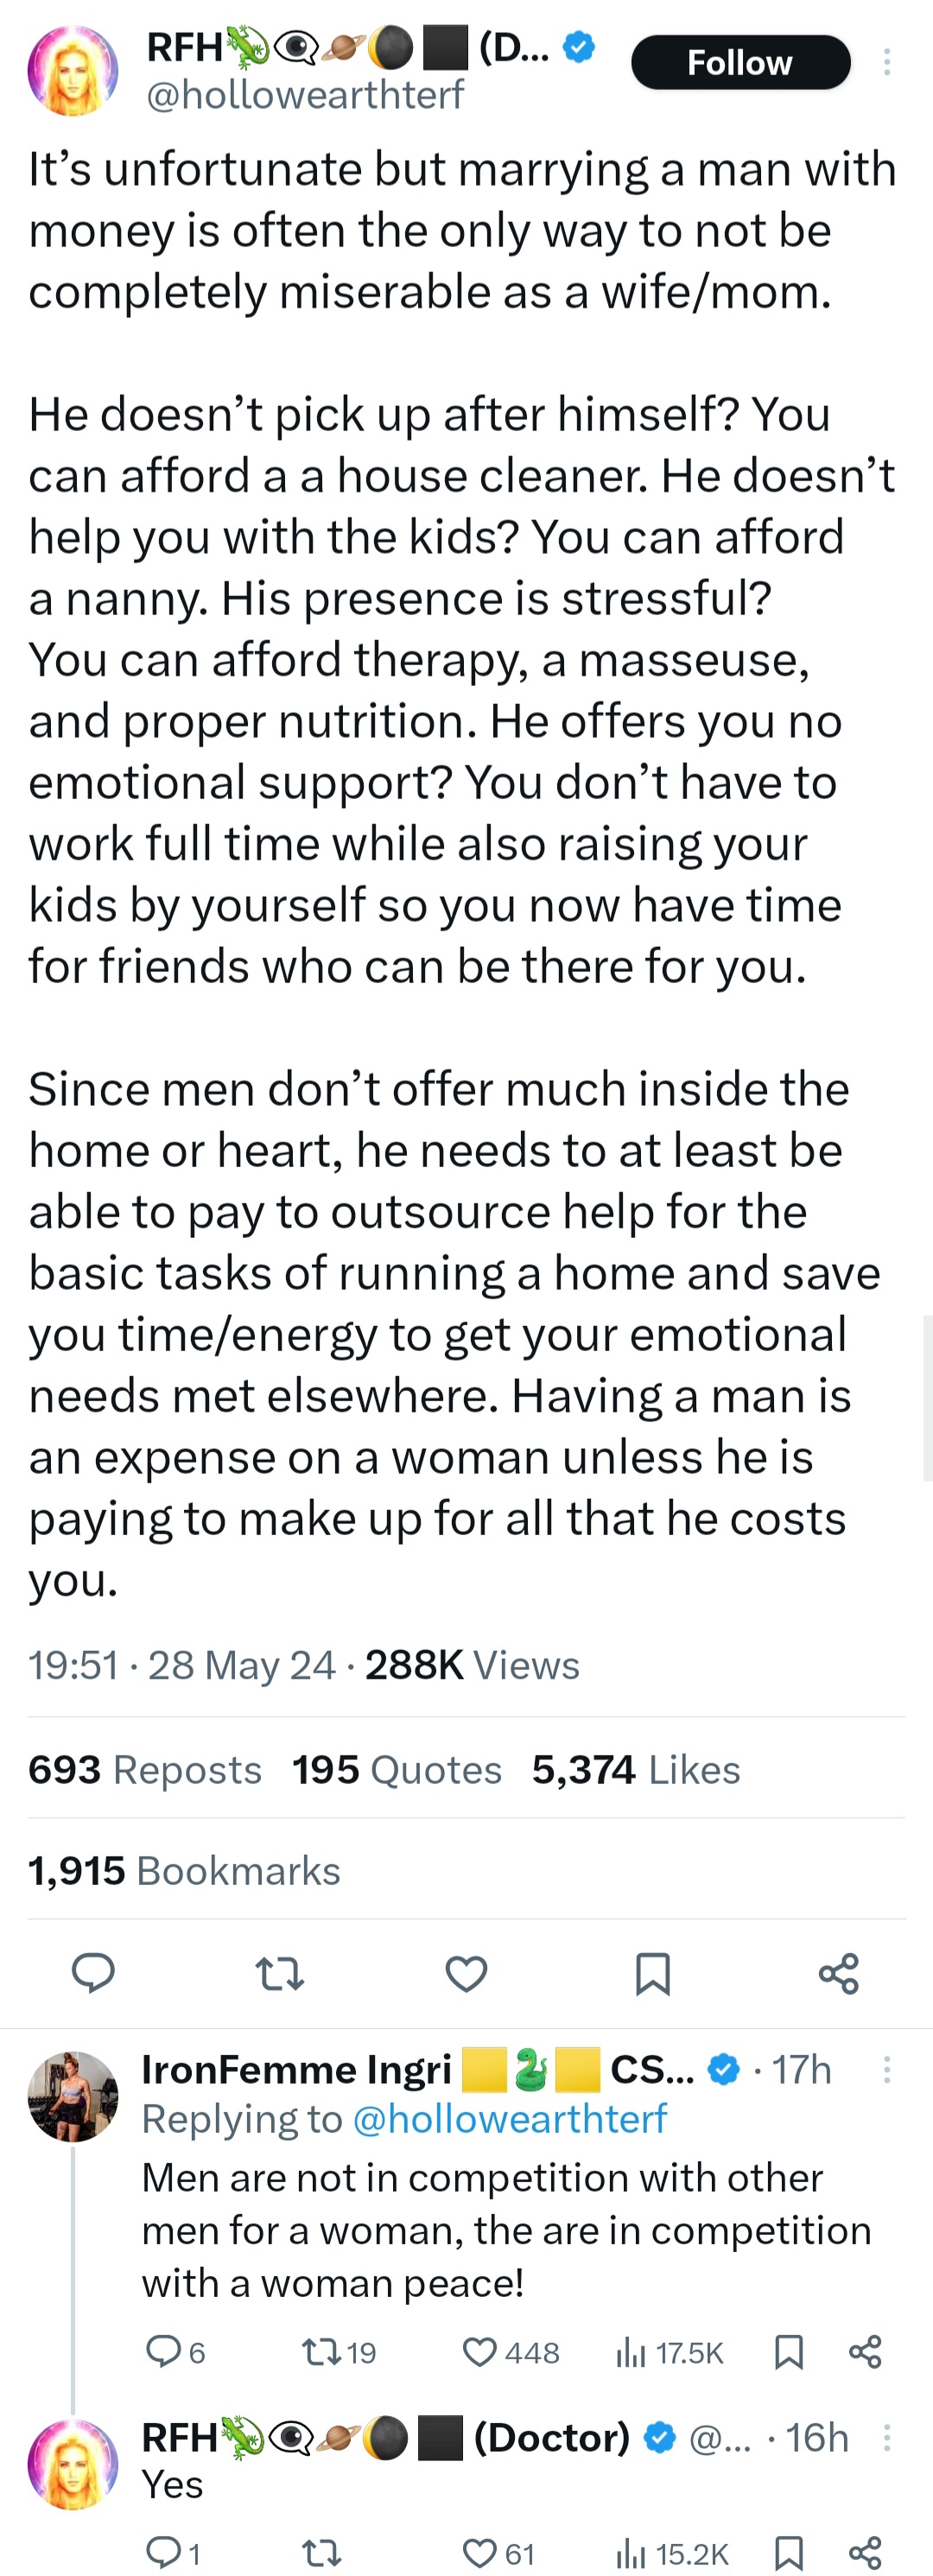View analytics of IronFemme Ingri's reply
Image resolution: width=933 pixels, height=2576 pixels.
[631, 2352]
